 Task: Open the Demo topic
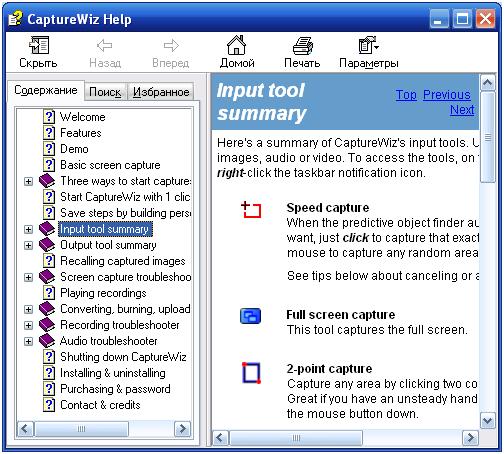coord(74,149)
